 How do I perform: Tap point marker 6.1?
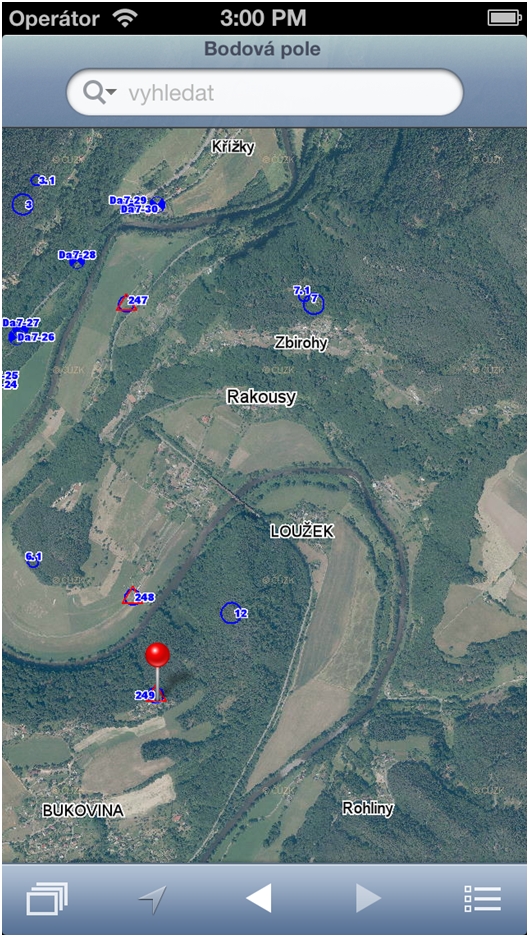pyautogui.click(x=33, y=561)
